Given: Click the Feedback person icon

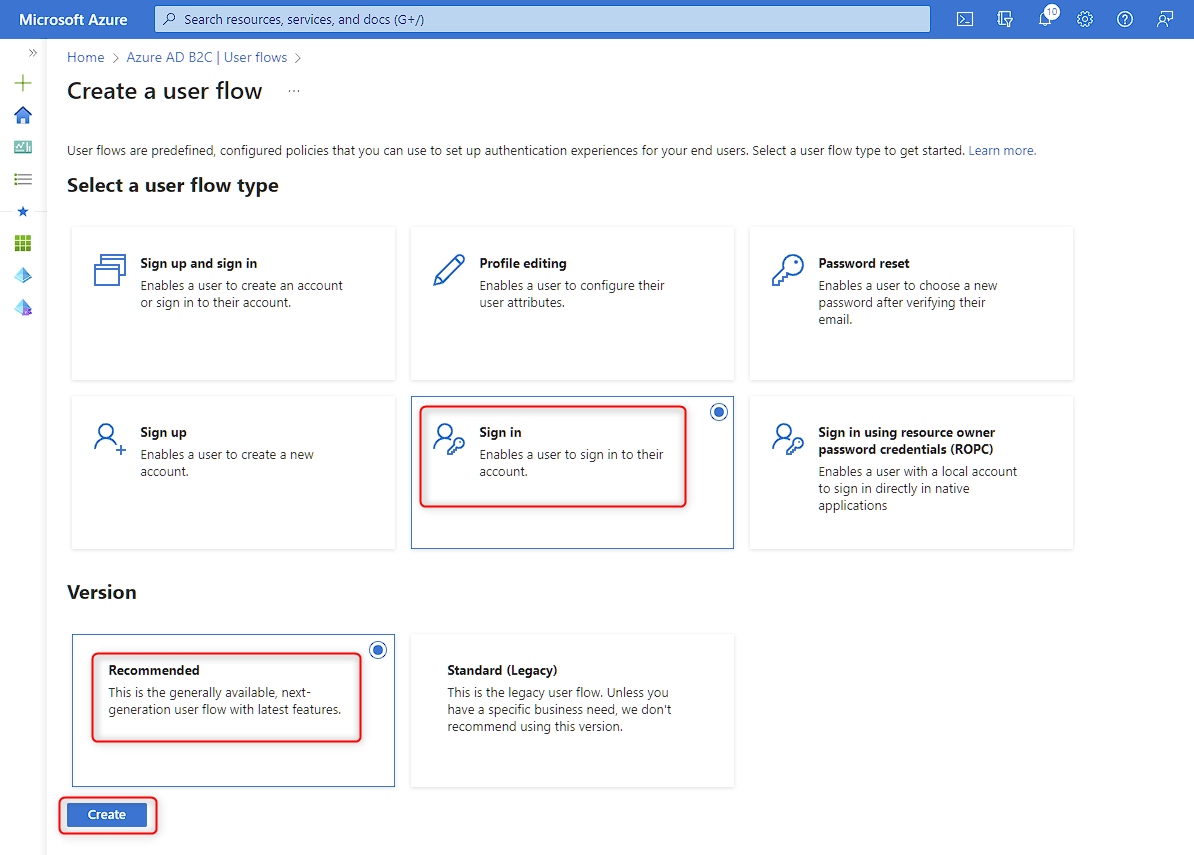Looking at the screenshot, I should point(1165,20).
